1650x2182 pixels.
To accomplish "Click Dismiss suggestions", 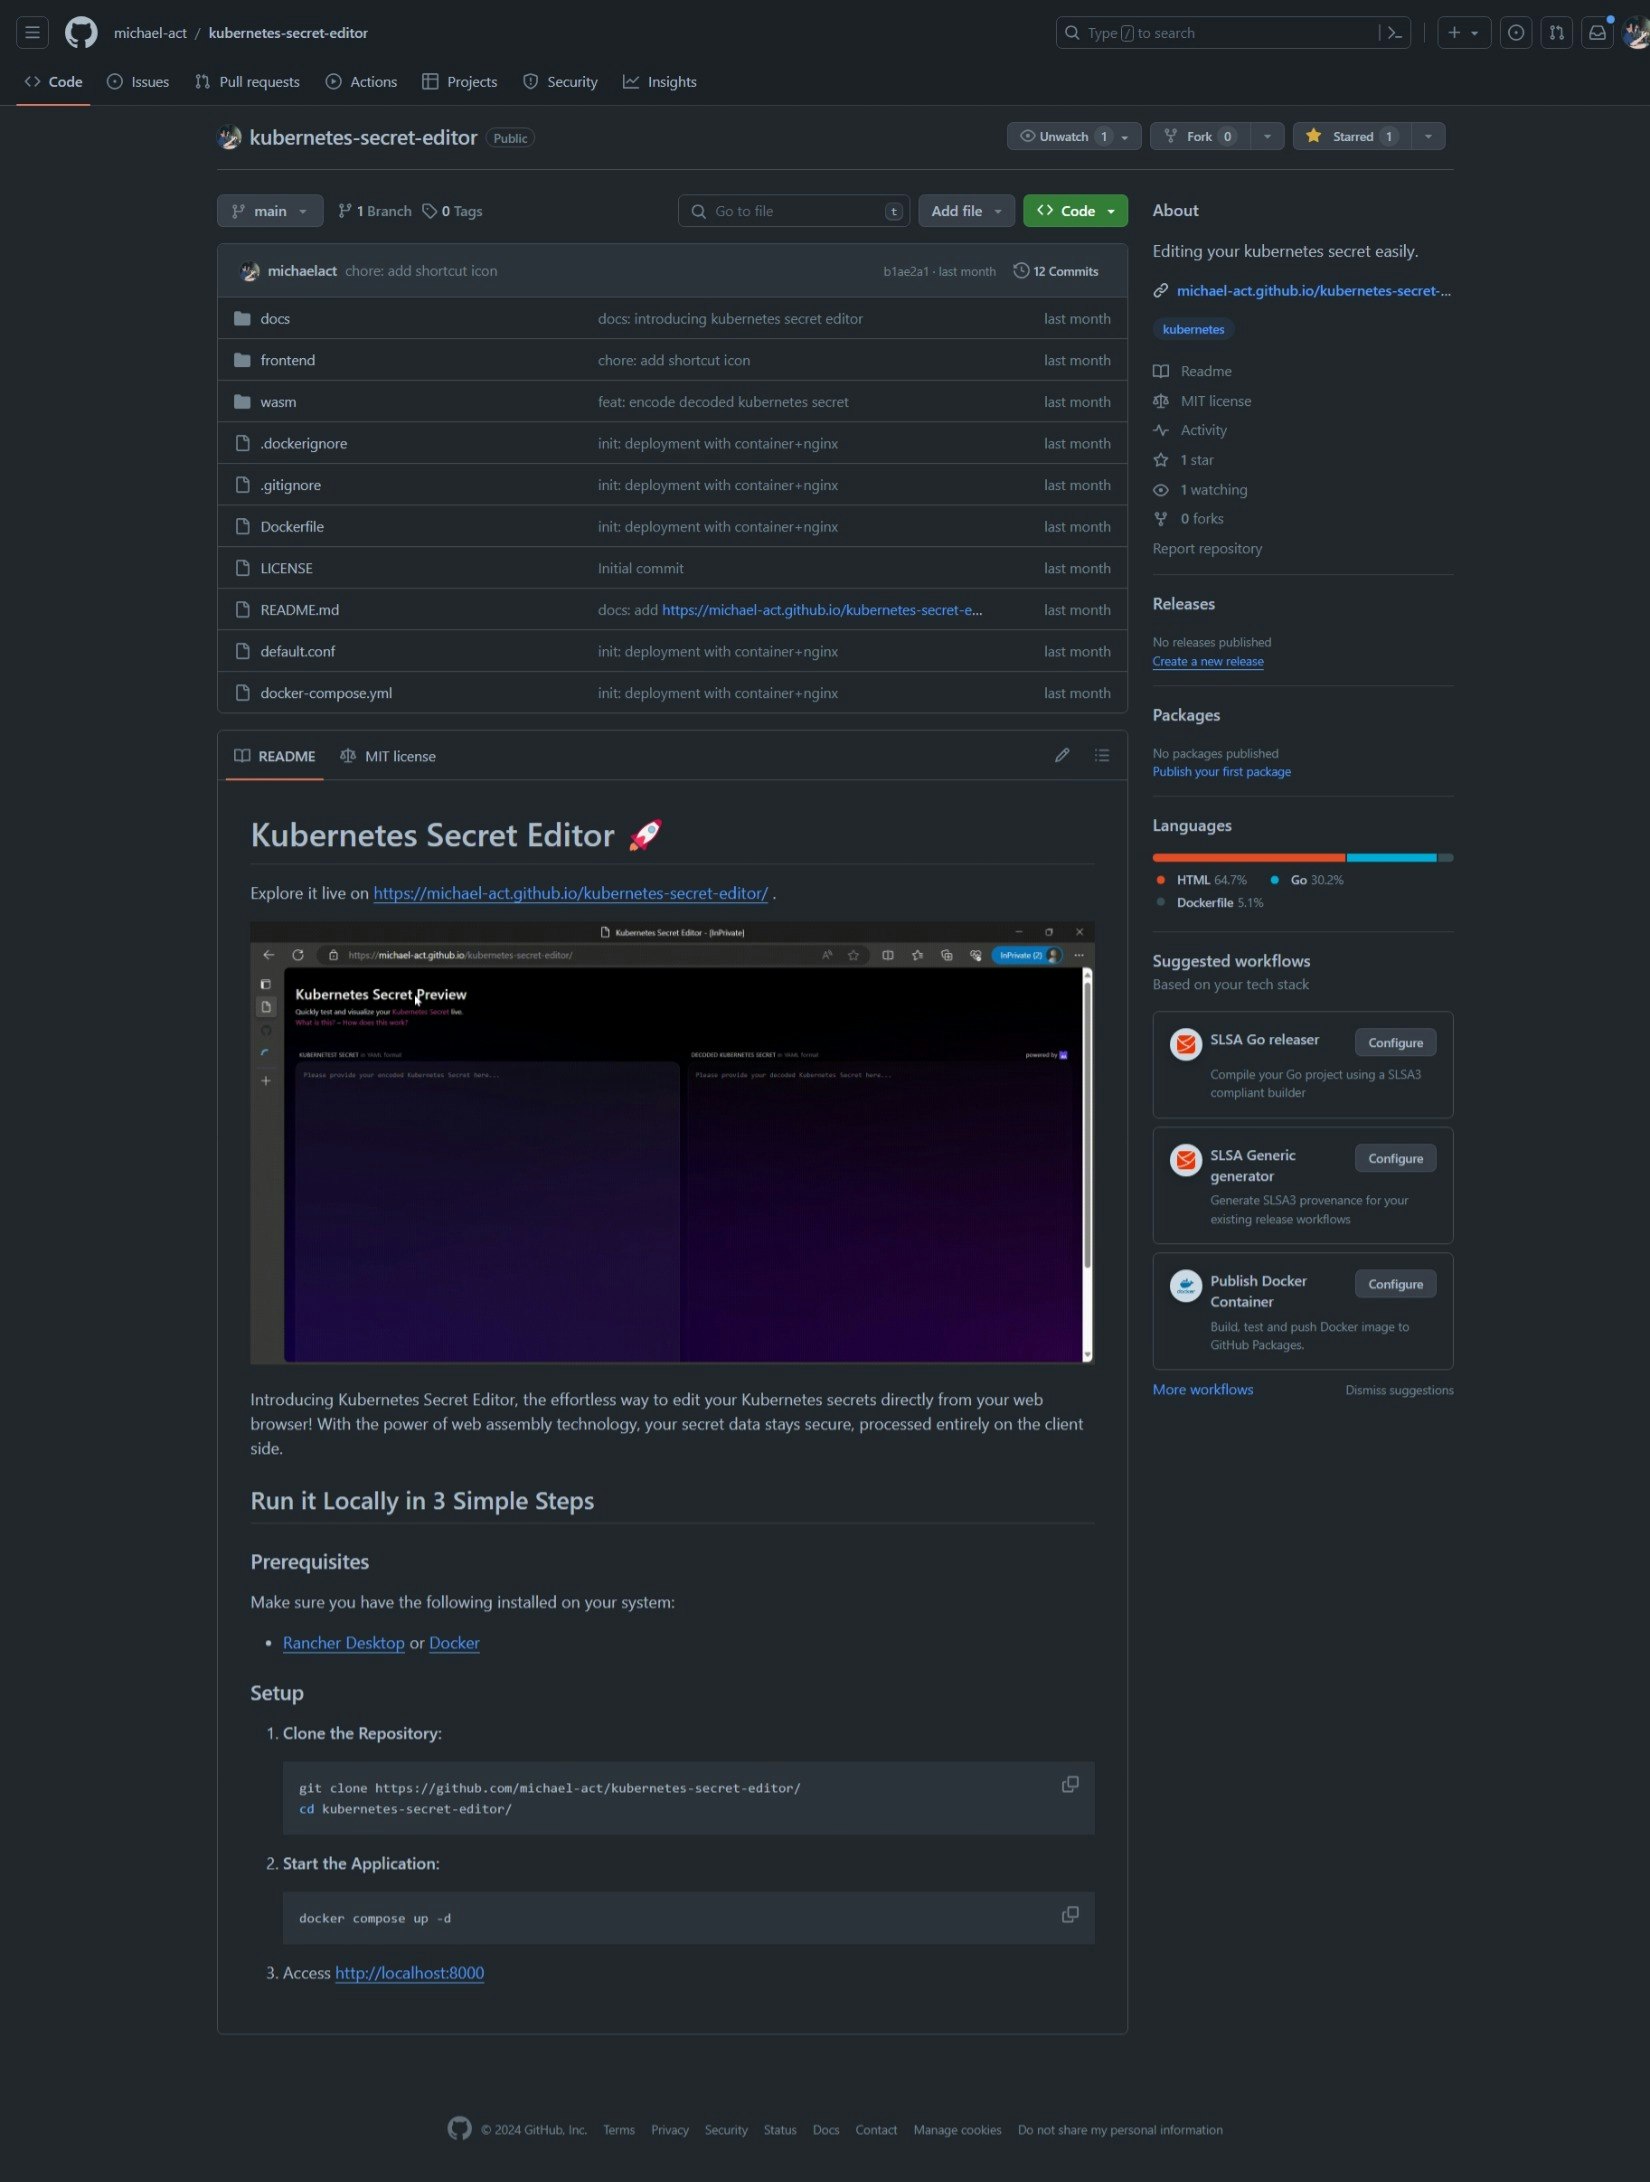I will tap(1399, 1391).
